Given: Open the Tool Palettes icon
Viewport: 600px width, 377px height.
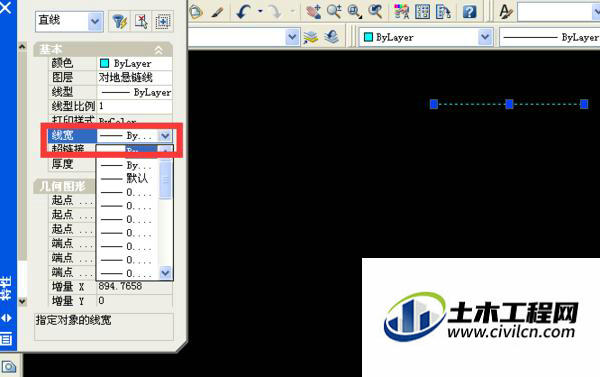Looking at the screenshot, I should (443, 12).
